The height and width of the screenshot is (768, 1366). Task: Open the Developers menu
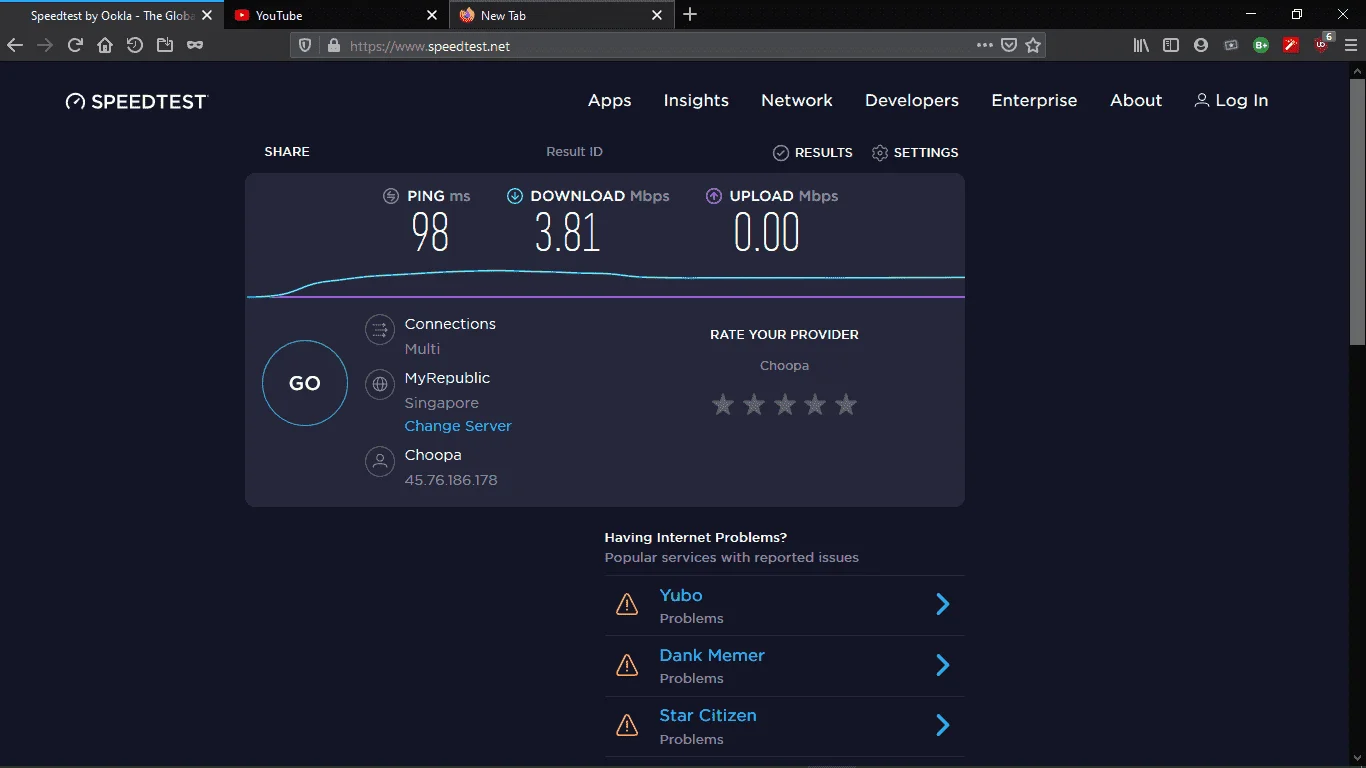[x=912, y=101]
